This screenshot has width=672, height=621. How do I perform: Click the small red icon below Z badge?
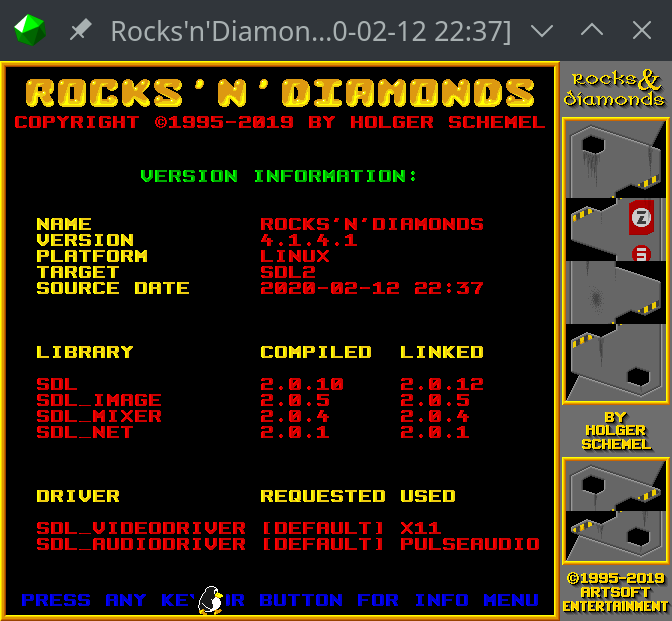point(641,252)
